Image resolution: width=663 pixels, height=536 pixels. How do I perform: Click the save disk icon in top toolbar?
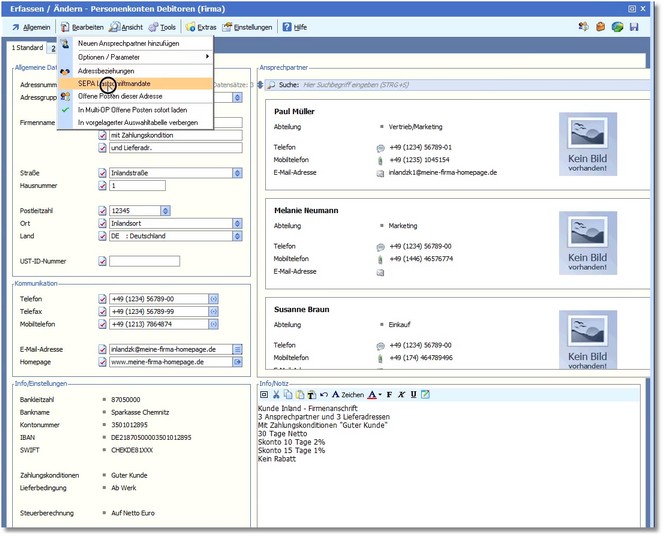(634, 27)
